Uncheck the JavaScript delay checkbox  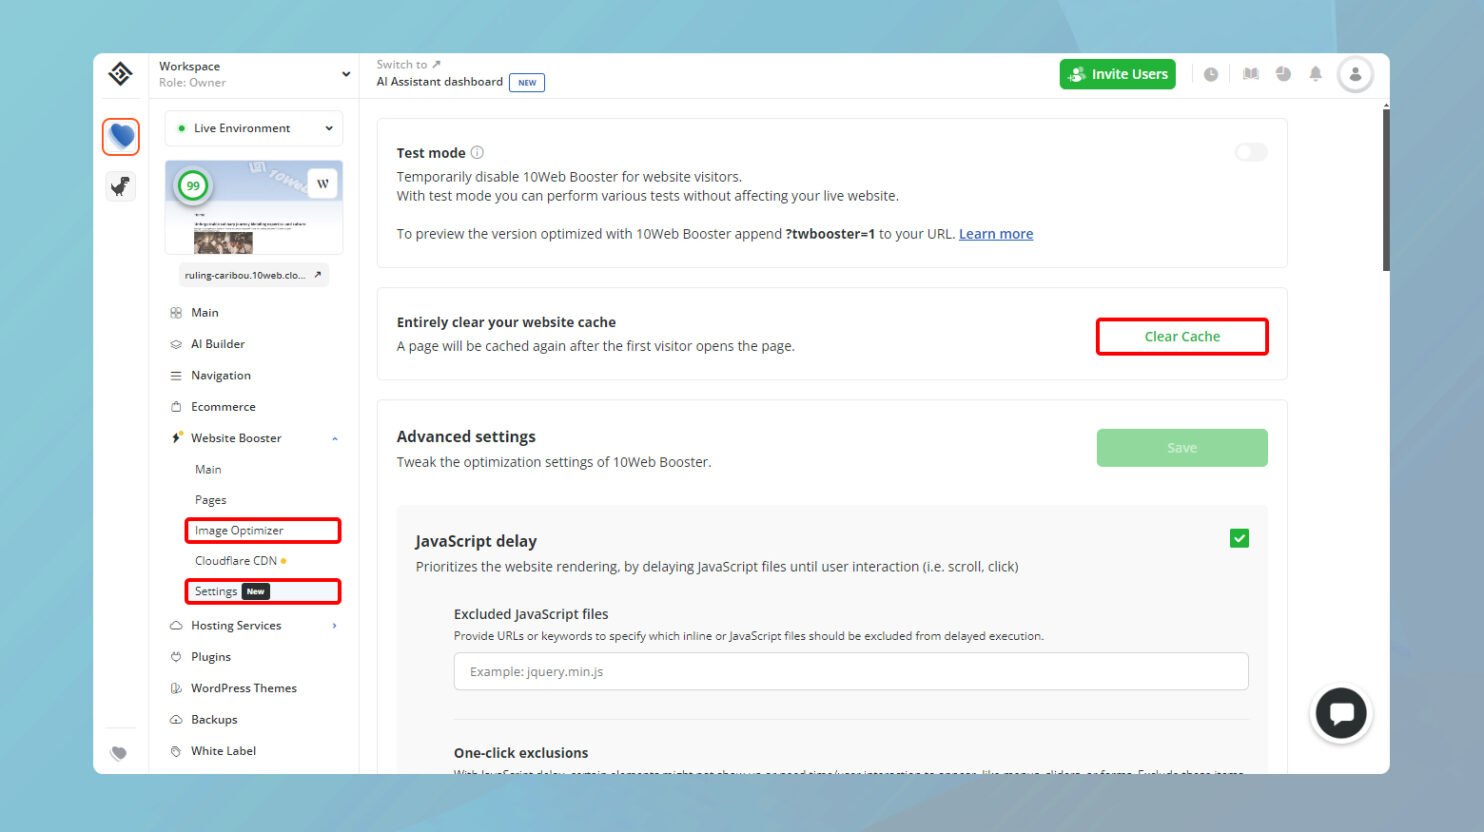coord(1239,538)
